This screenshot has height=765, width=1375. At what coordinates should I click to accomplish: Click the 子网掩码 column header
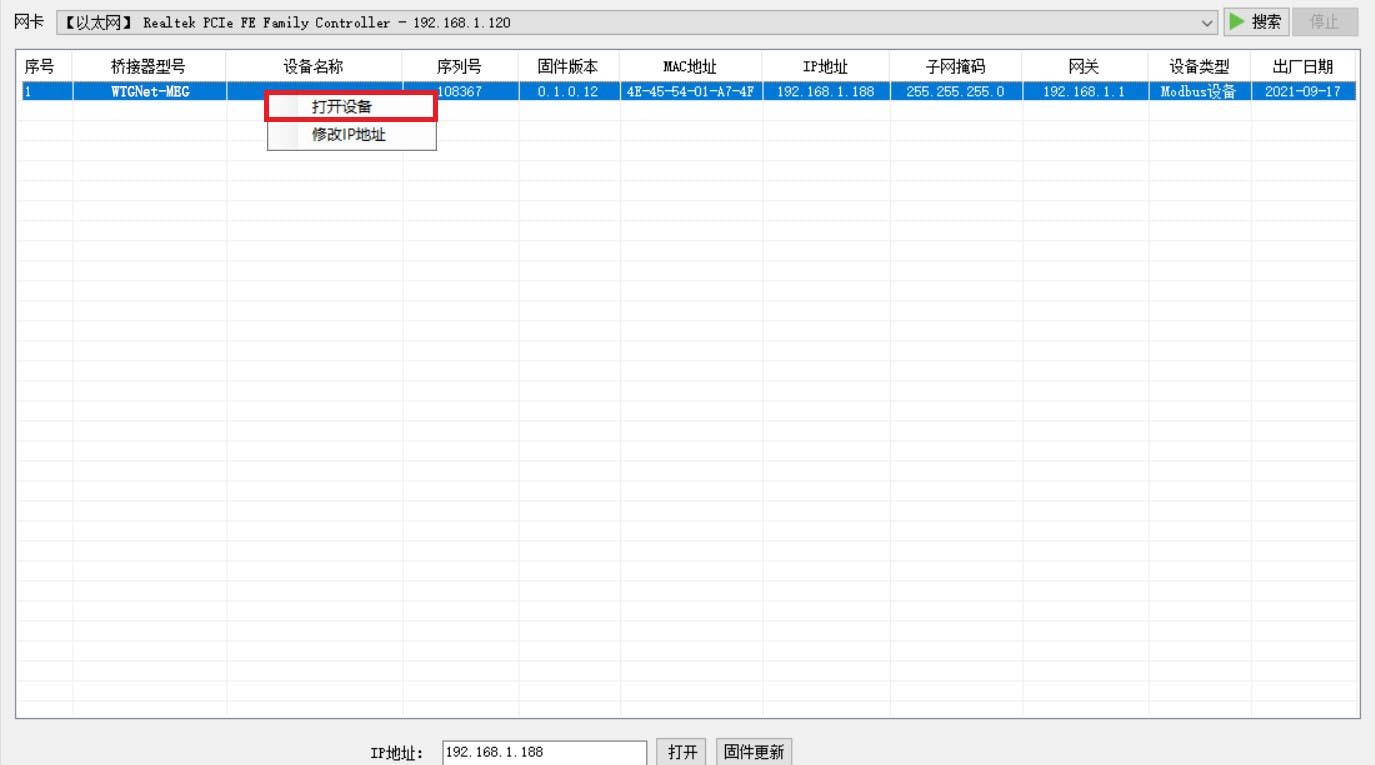click(955, 67)
